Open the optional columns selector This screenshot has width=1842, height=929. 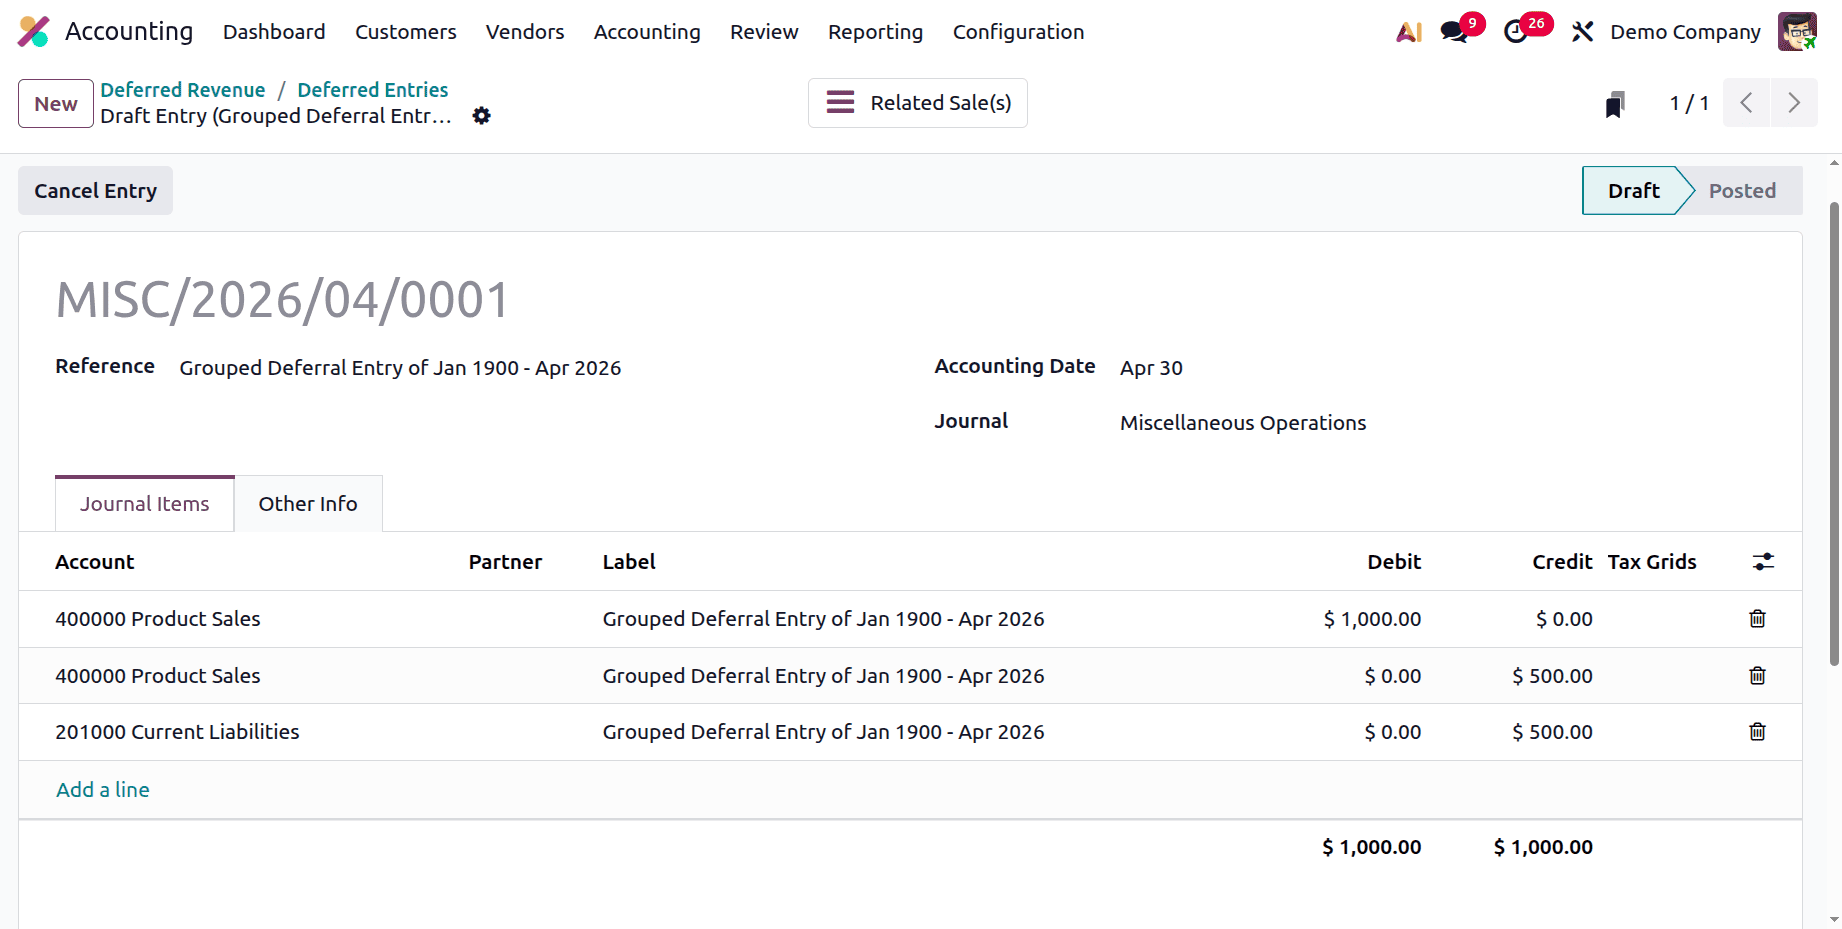click(1762, 561)
